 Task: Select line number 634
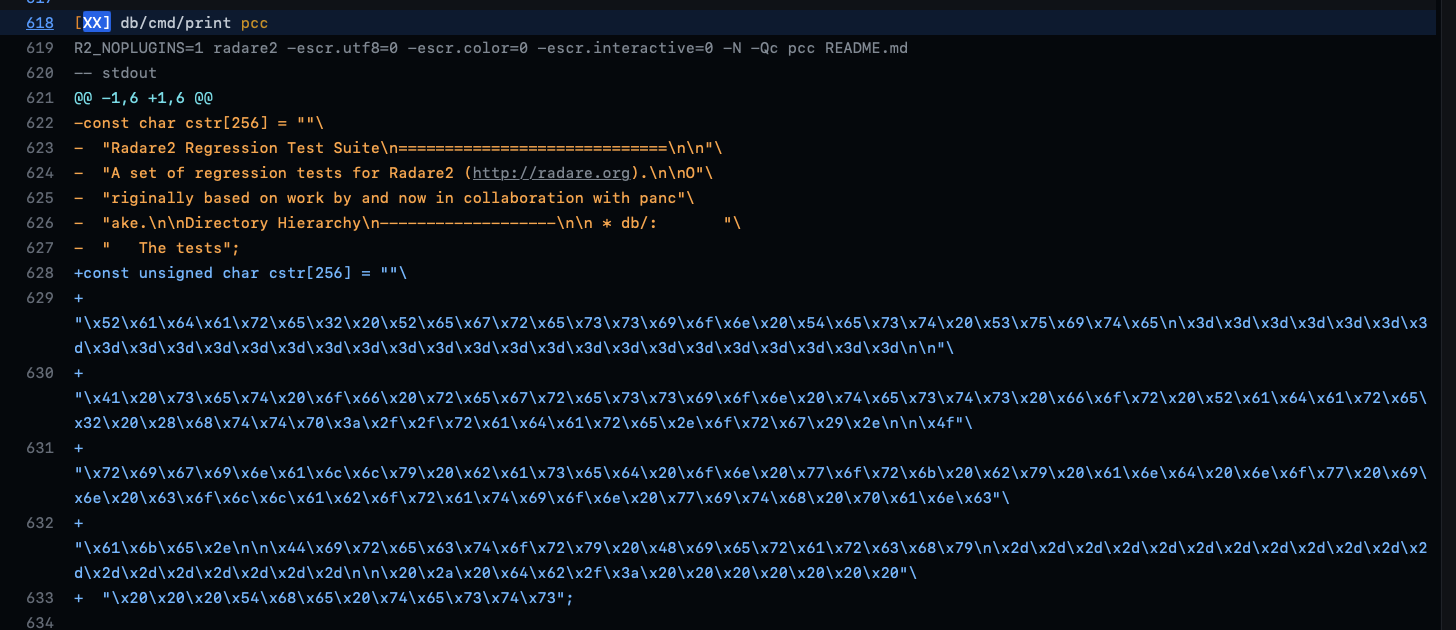(x=41, y=623)
